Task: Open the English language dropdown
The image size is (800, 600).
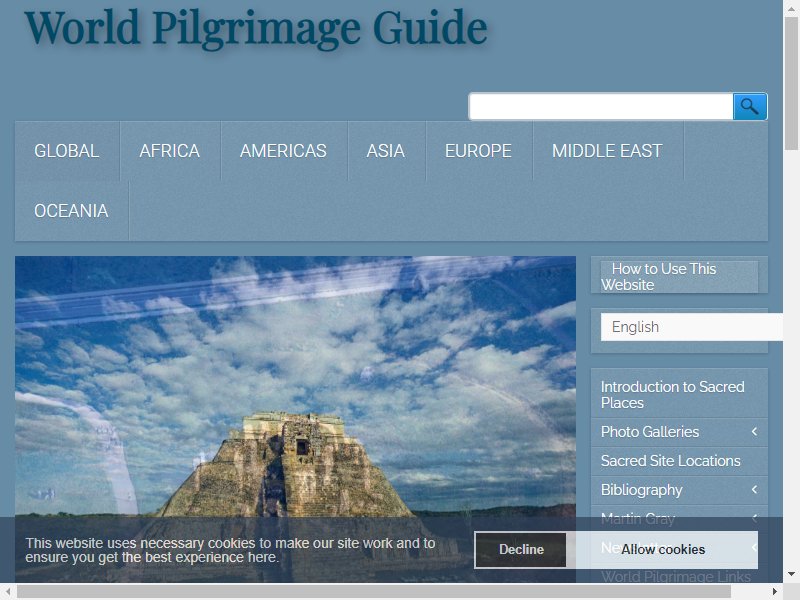Action: pos(691,327)
